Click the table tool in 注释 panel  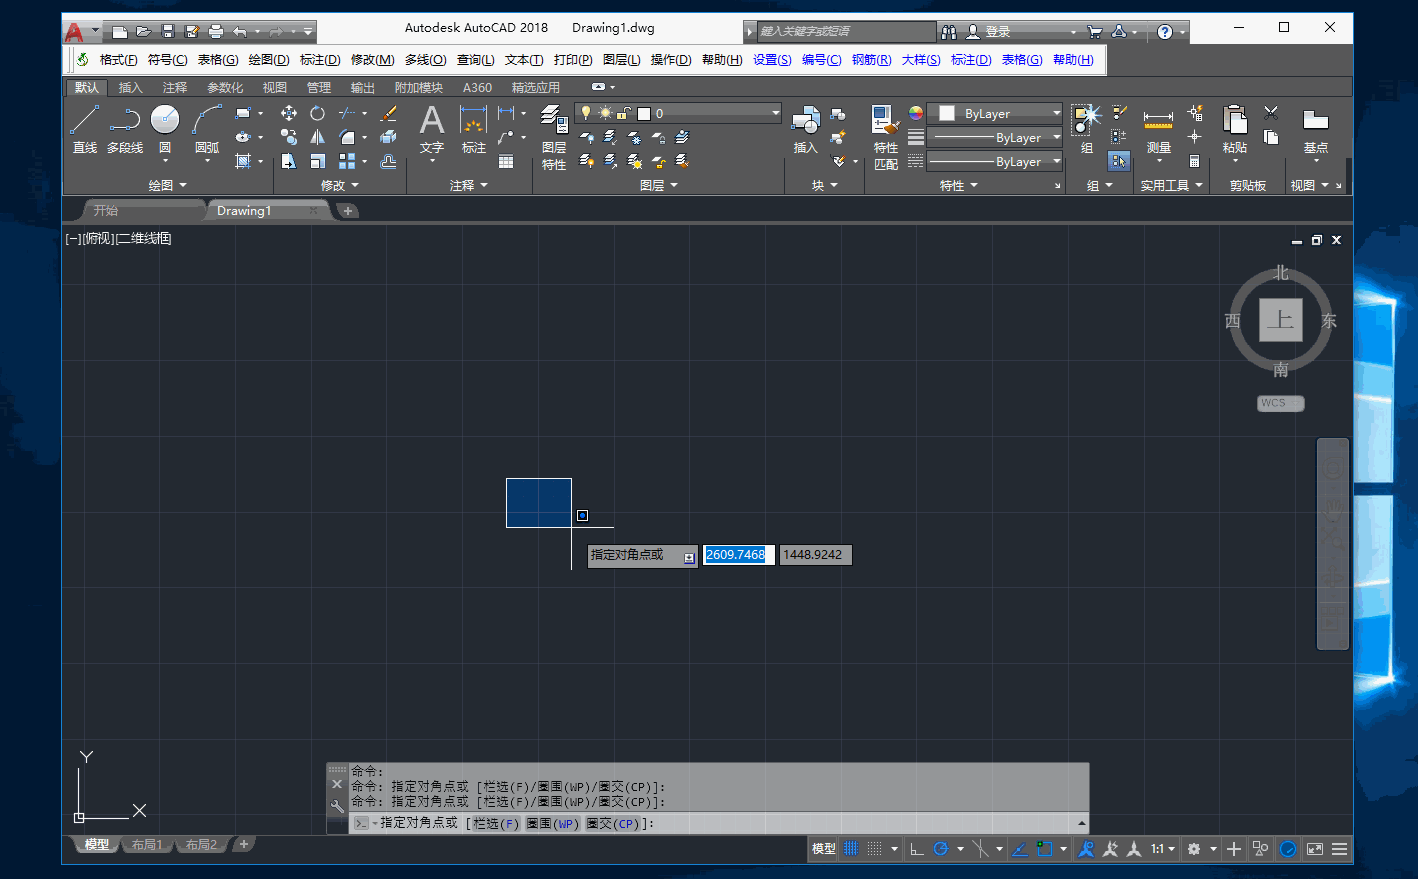(506, 161)
